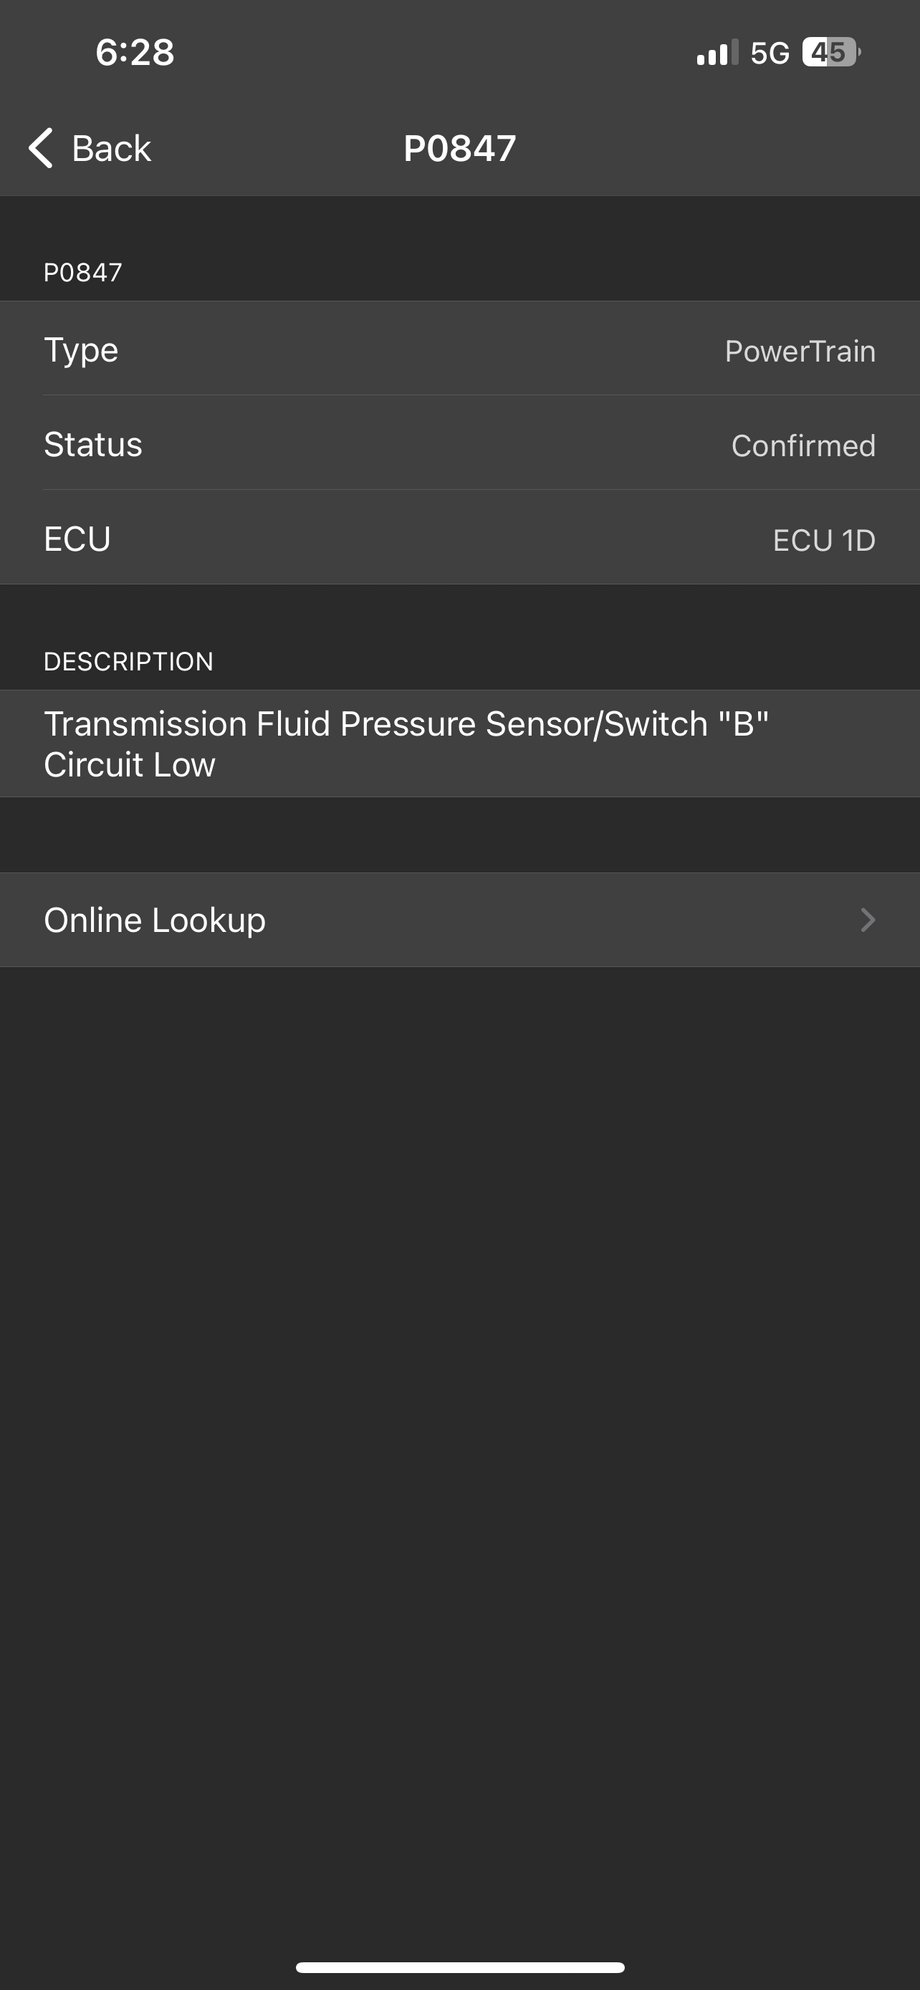Image resolution: width=920 pixels, height=1990 pixels.
Task: Select the Type row label
Action: 81,350
